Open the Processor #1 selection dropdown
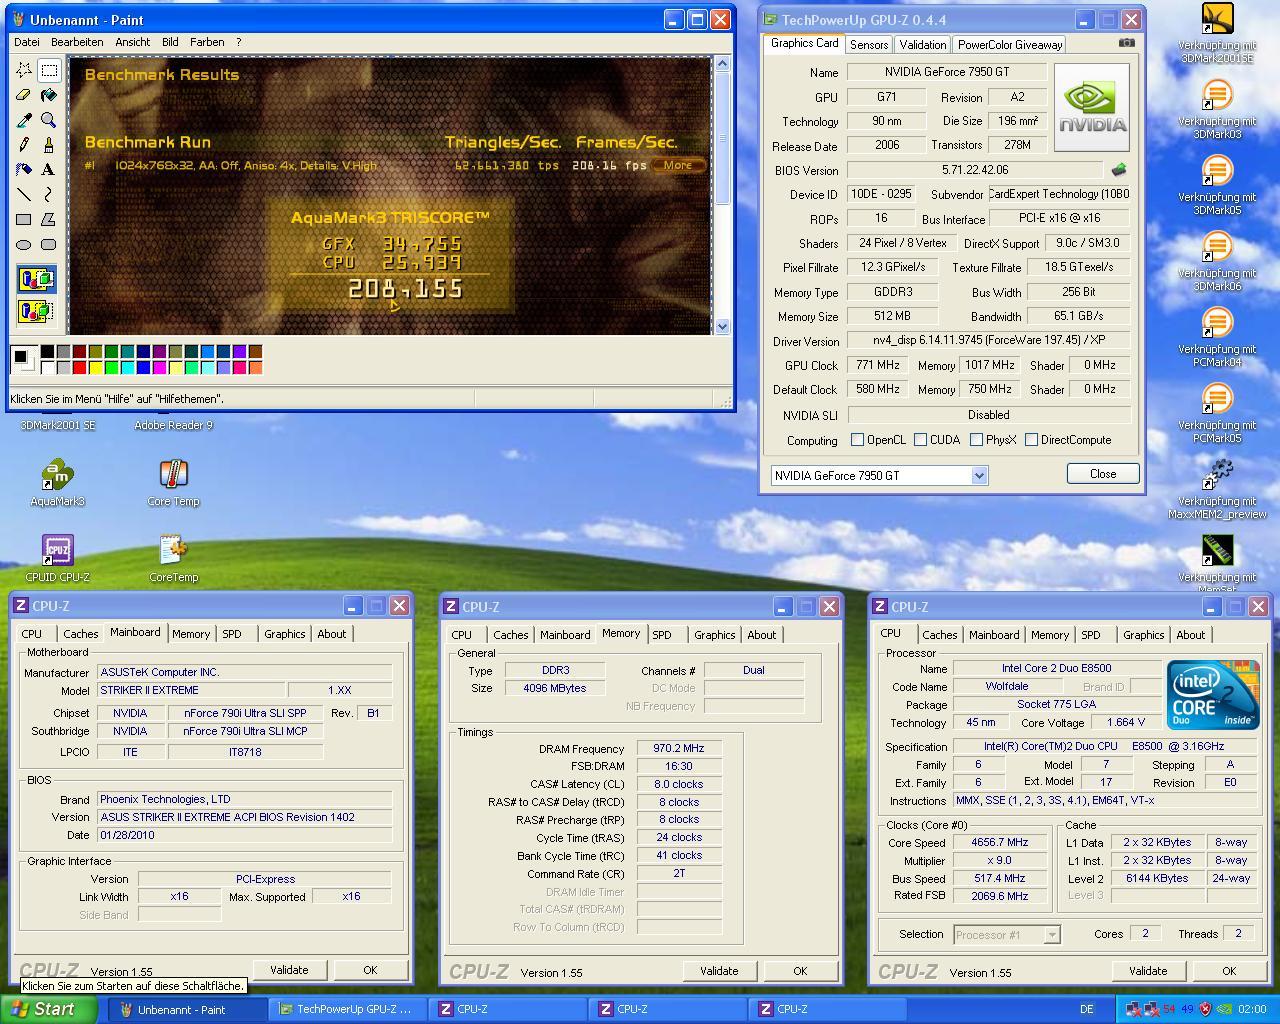1280x1024 pixels. (x=1051, y=935)
